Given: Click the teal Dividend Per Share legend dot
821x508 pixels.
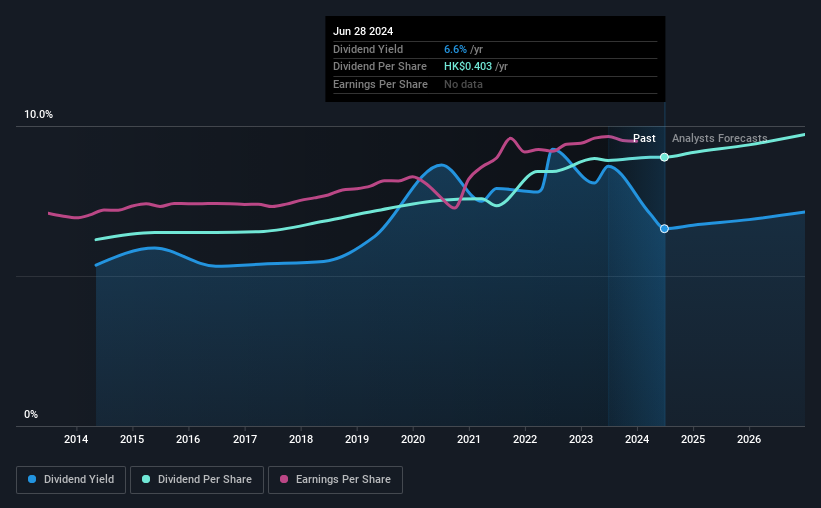Looking at the screenshot, I should pos(146,479).
